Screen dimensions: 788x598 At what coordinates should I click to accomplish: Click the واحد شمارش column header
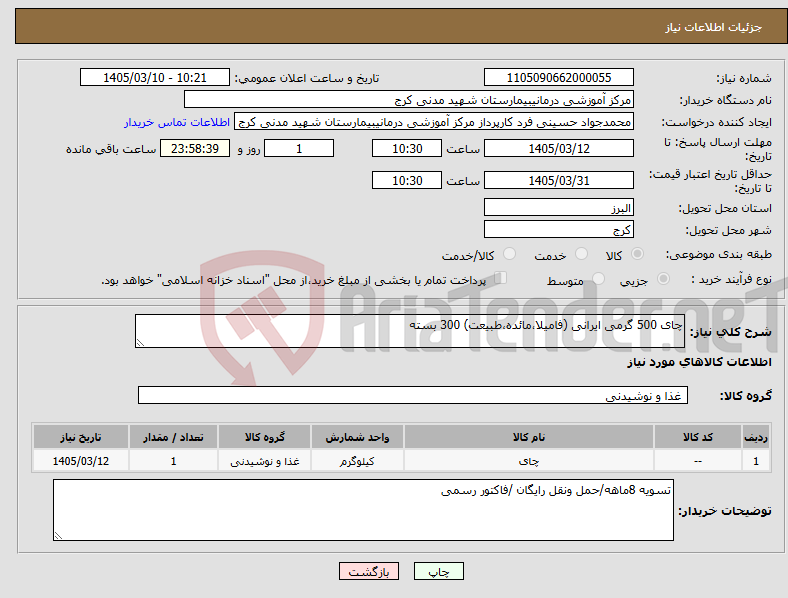coord(357,437)
